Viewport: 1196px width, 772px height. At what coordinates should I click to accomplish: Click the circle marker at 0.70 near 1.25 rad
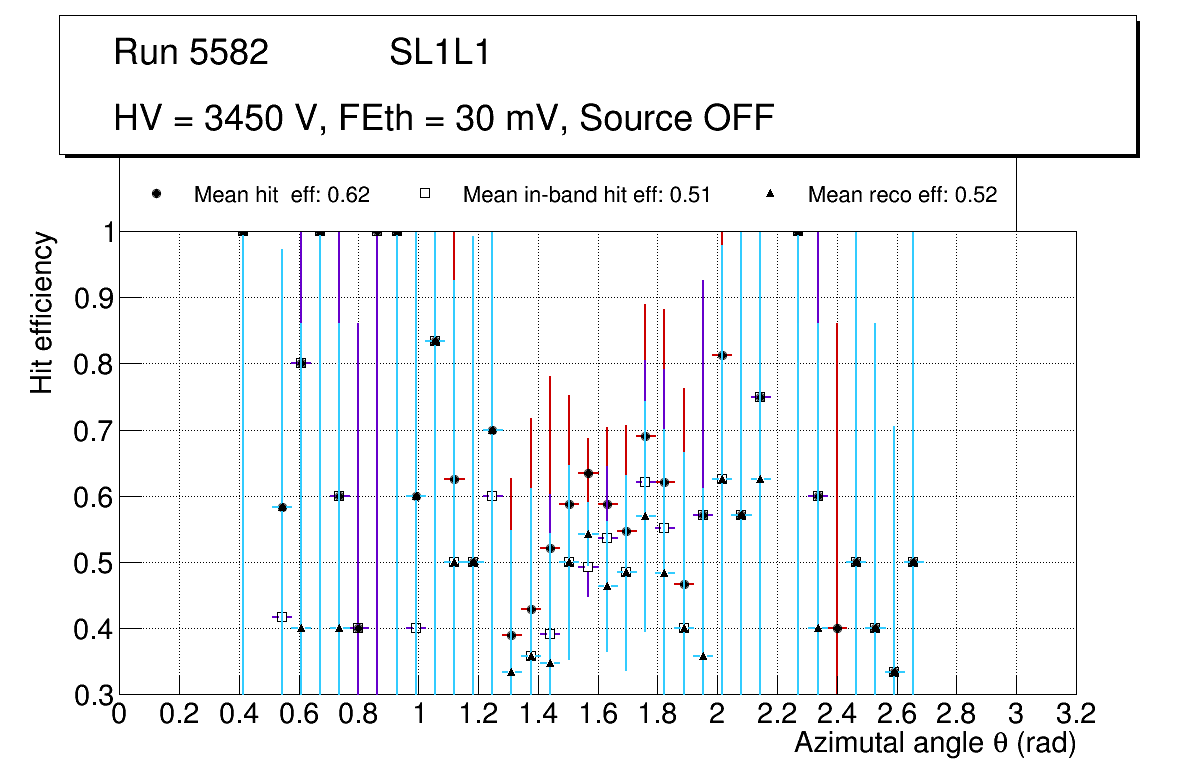[x=492, y=430]
